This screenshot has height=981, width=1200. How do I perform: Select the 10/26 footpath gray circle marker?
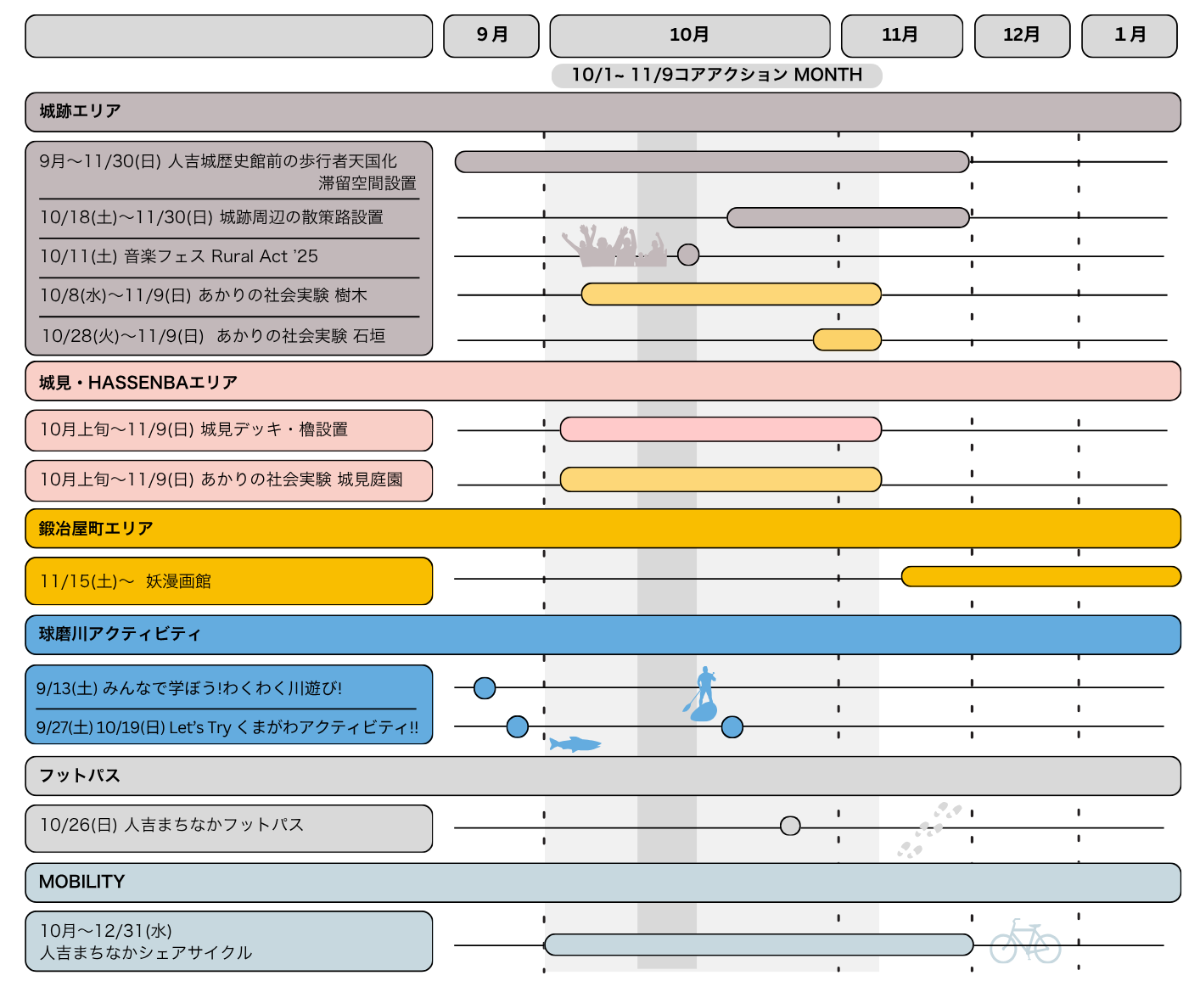790,826
